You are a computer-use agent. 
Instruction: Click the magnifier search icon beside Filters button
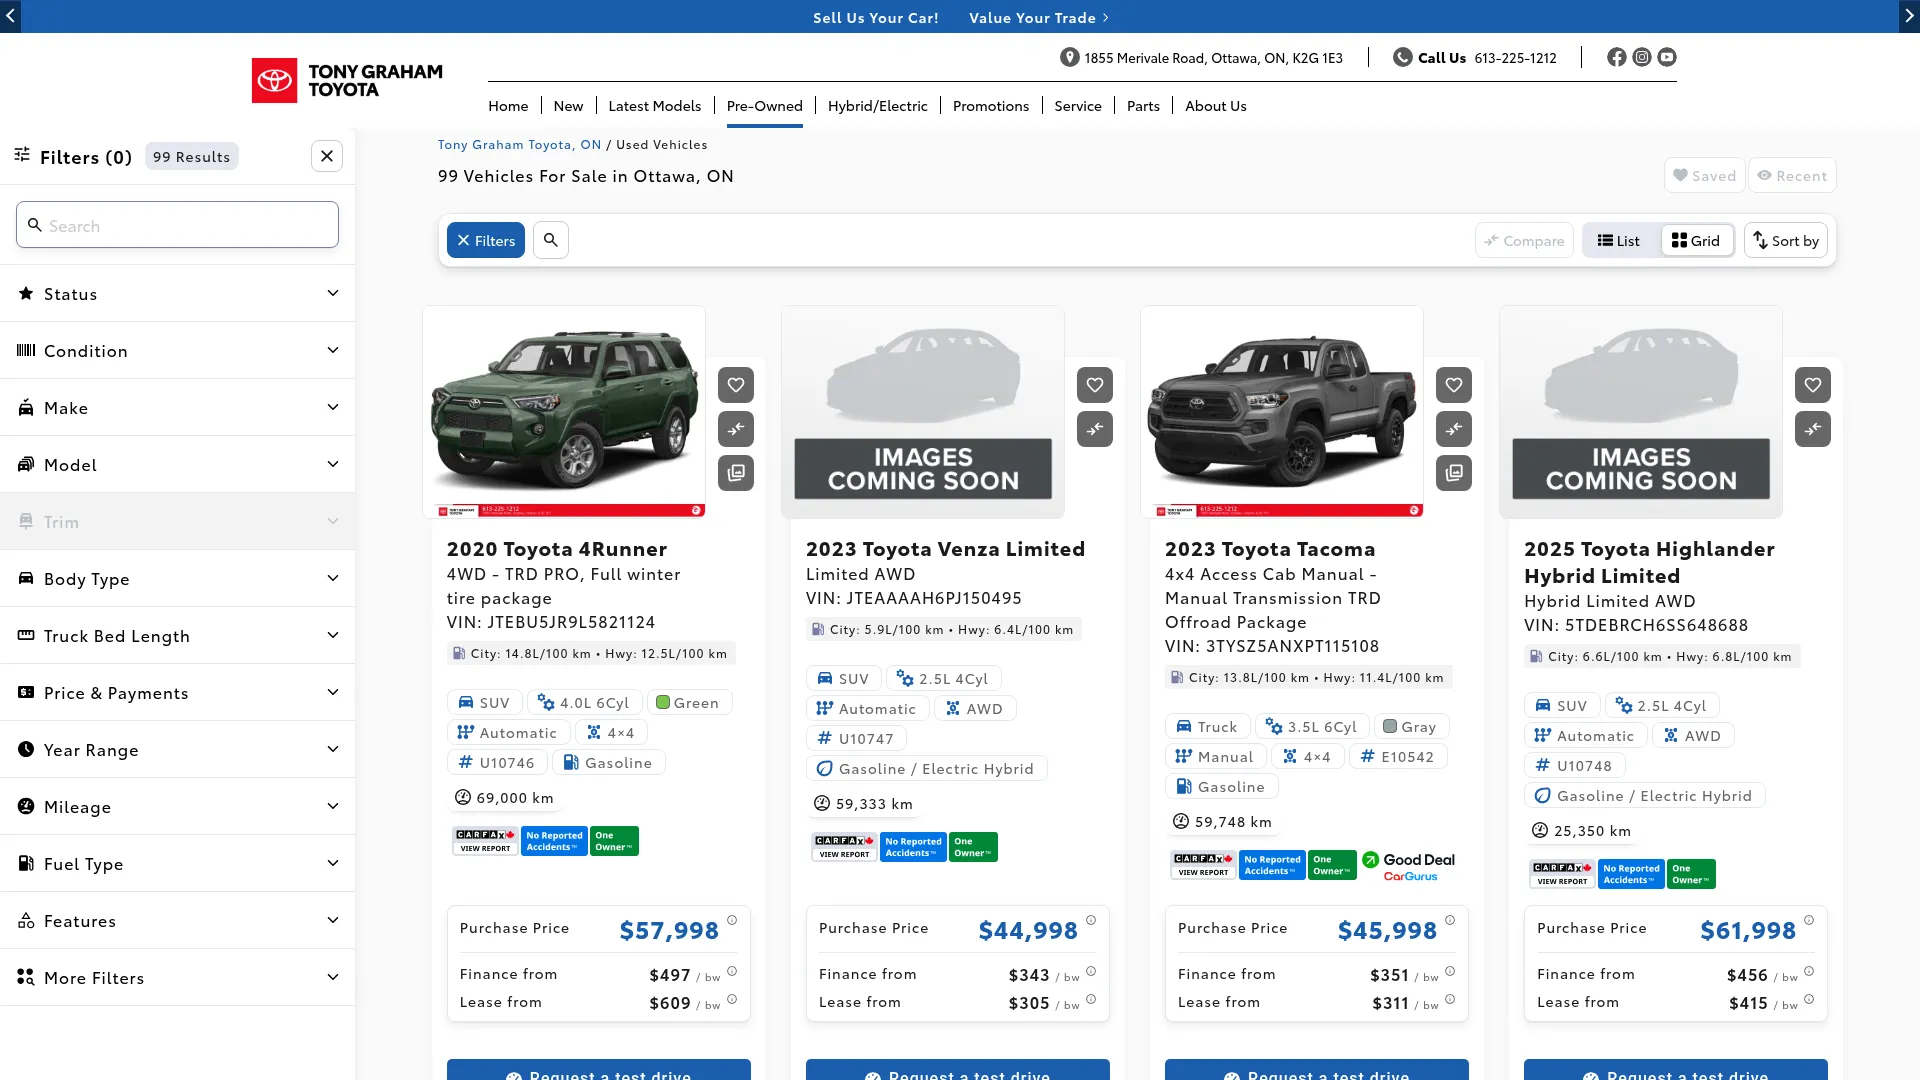point(551,240)
